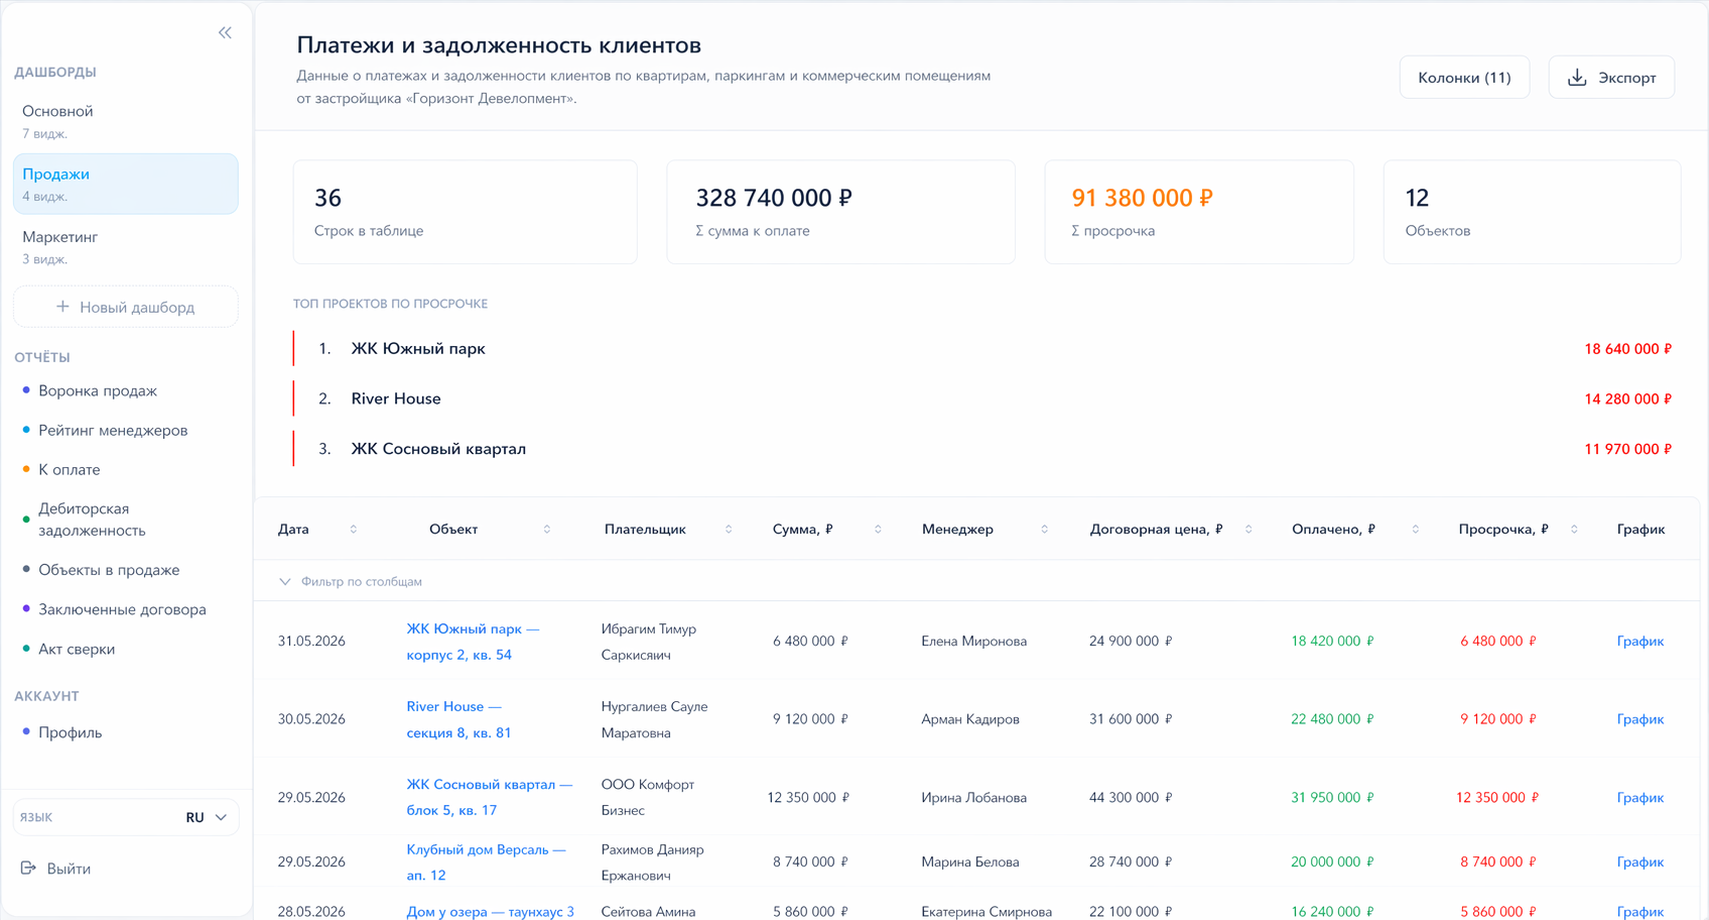Sort by Плательщик column arrows
Image resolution: width=1709 pixels, height=920 pixels.
pyautogui.click(x=728, y=529)
